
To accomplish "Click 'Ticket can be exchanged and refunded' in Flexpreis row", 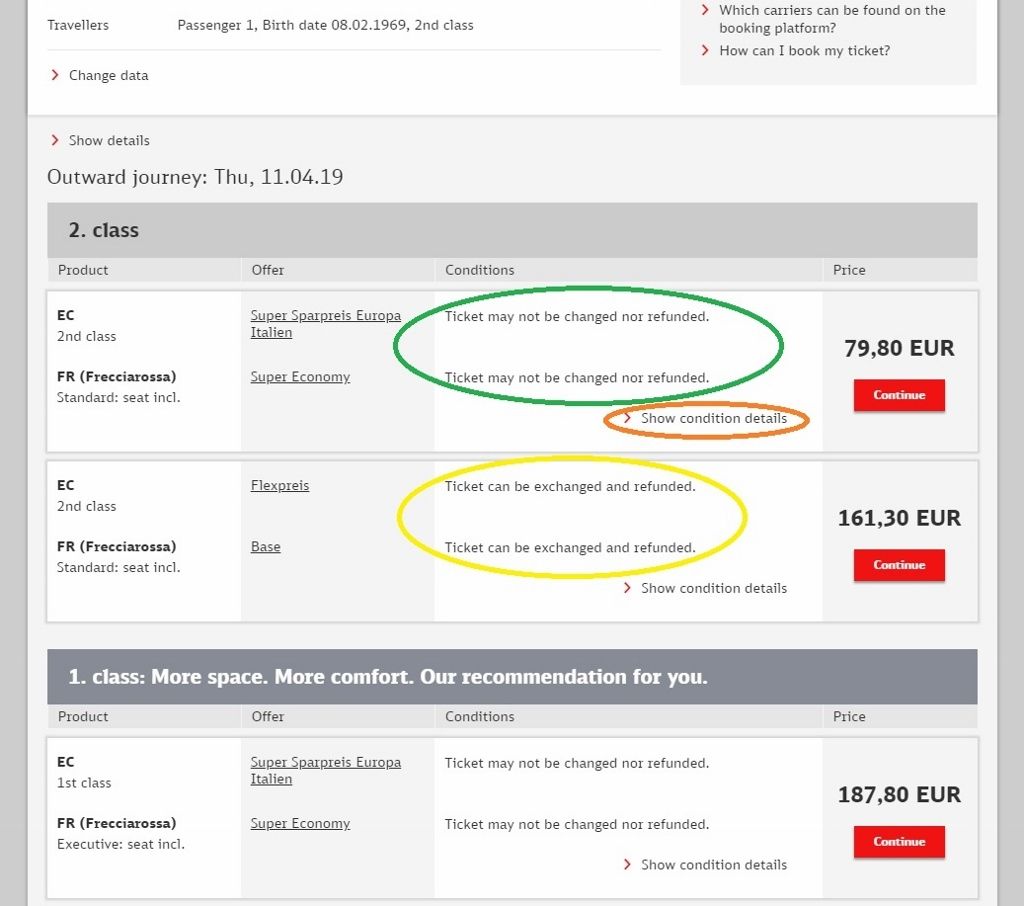I will (x=570, y=487).
